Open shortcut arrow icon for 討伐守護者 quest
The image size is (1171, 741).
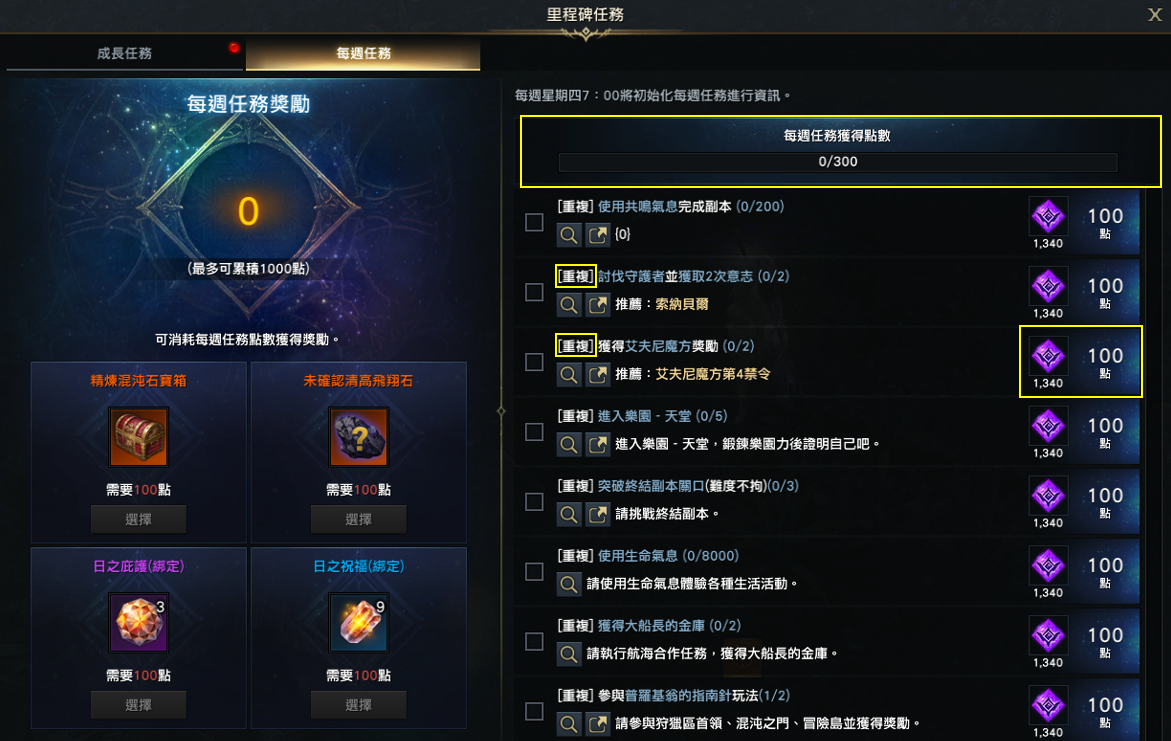[597, 305]
